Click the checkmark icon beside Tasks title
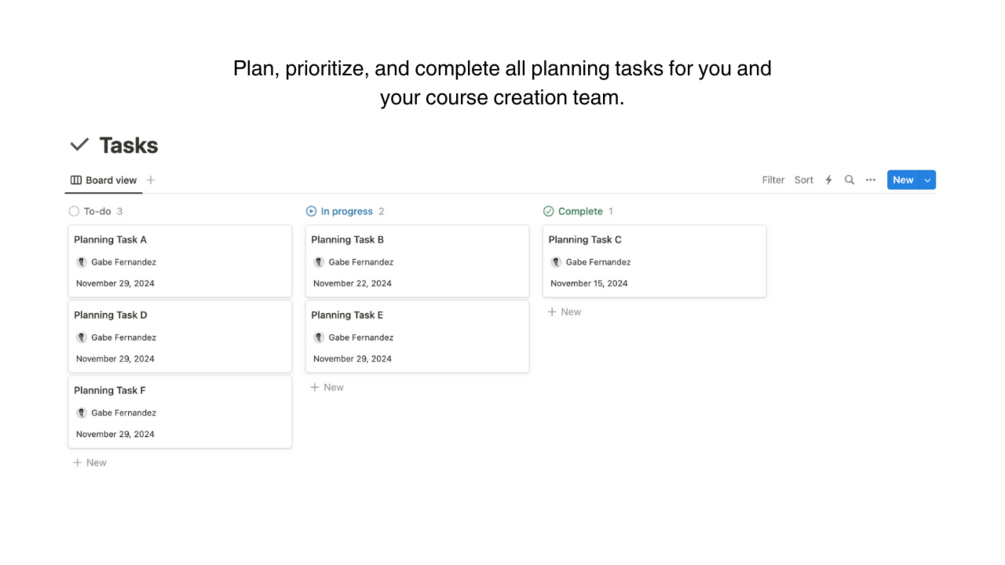Screen dimensions: 1005x565 click(x=80, y=145)
